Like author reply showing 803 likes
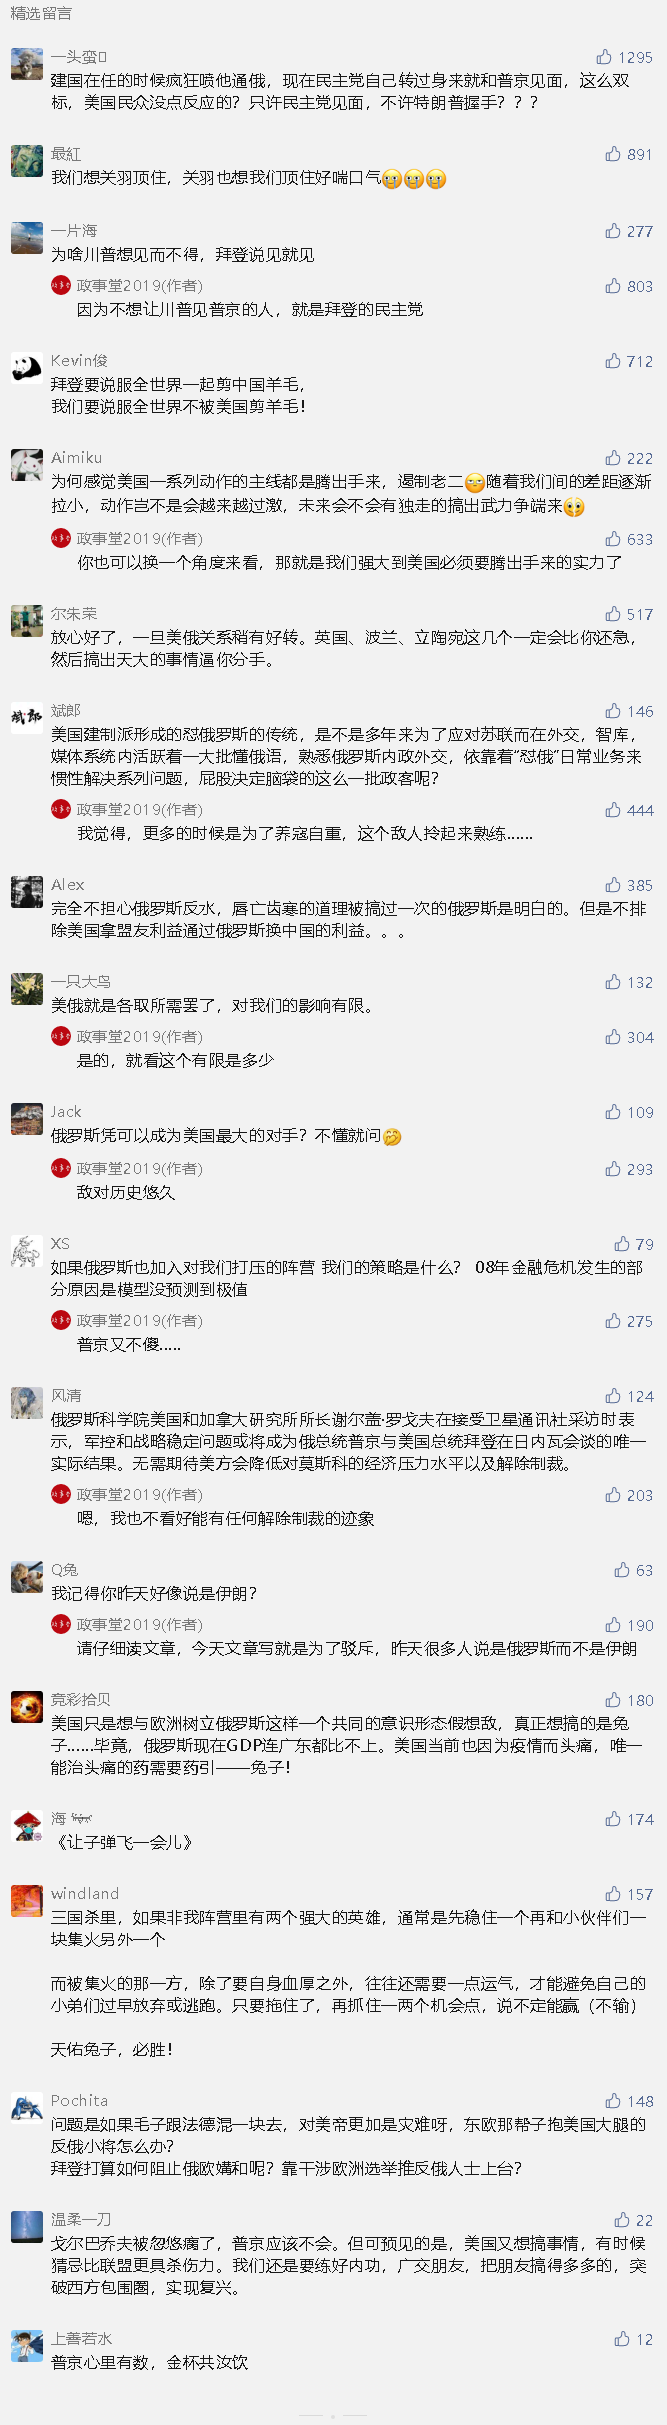This screenshot has height=2425, width=667. tap(613, 286)
